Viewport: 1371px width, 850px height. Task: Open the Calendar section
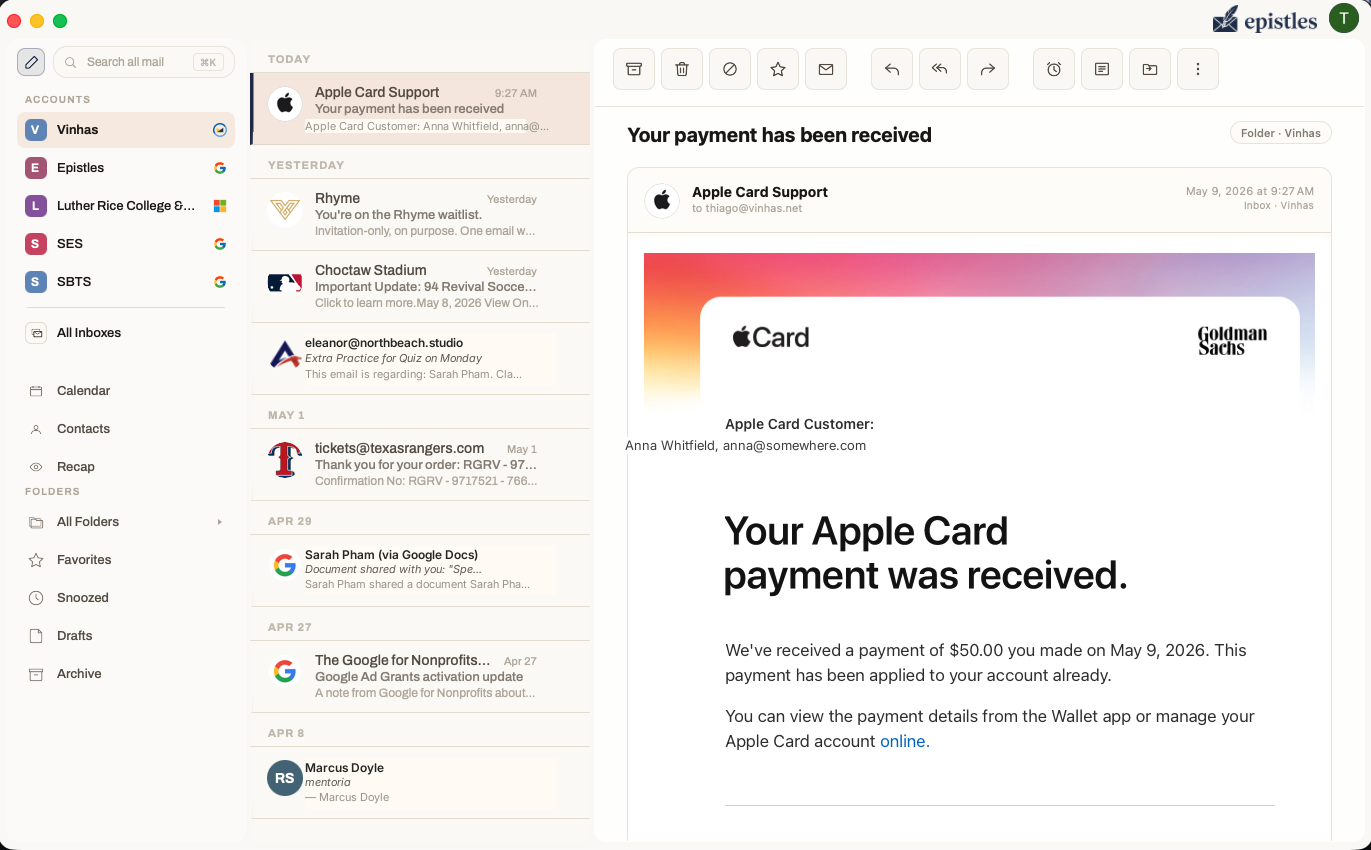126,391
